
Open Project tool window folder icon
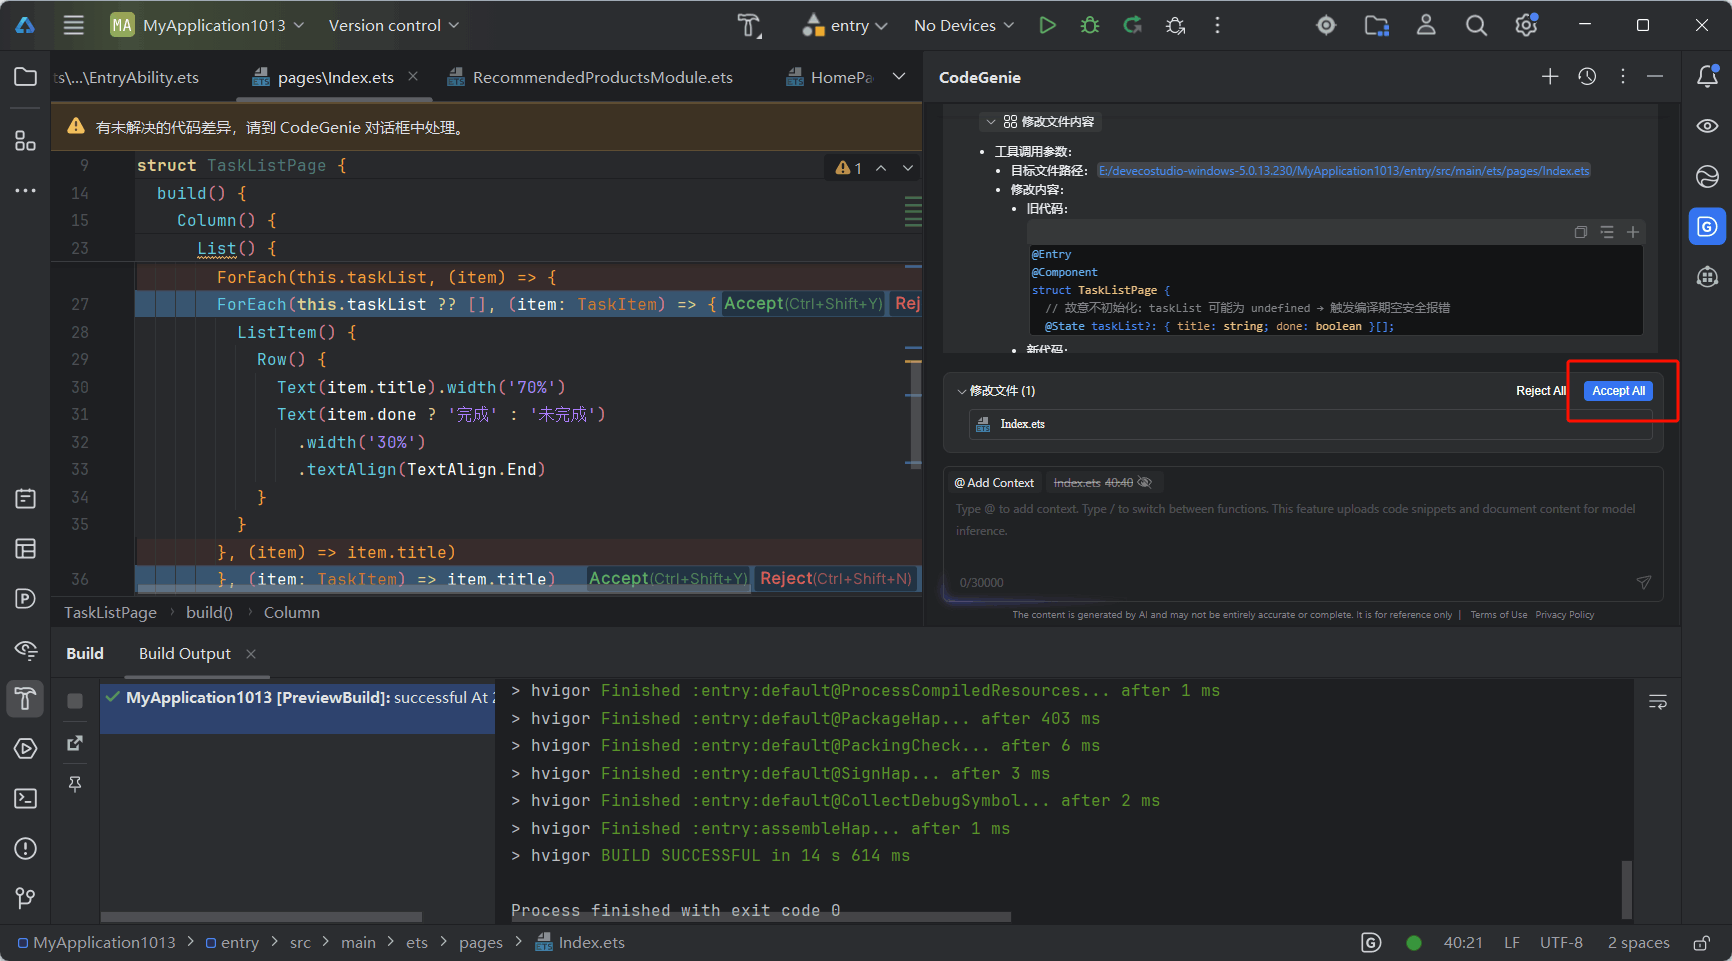26,77
